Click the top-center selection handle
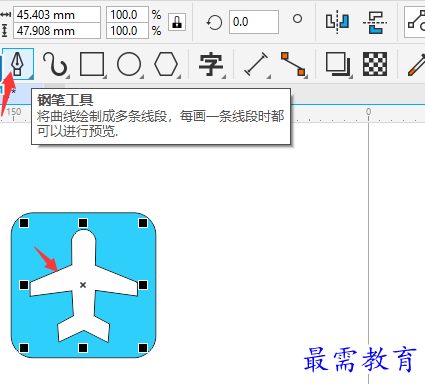 click(x=83, y=223)
